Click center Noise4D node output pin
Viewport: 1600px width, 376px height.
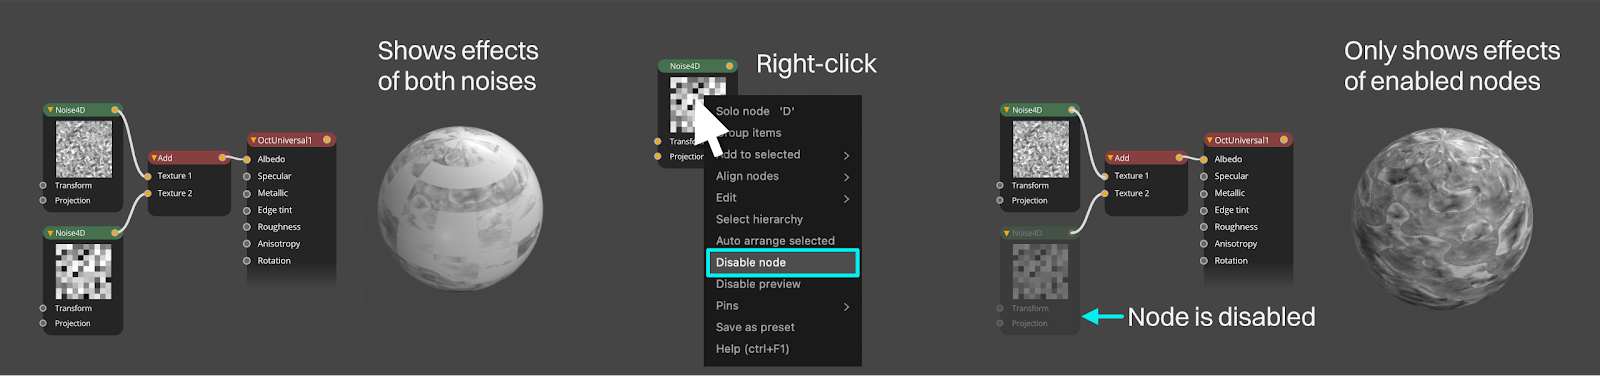(x=729, y=66)
